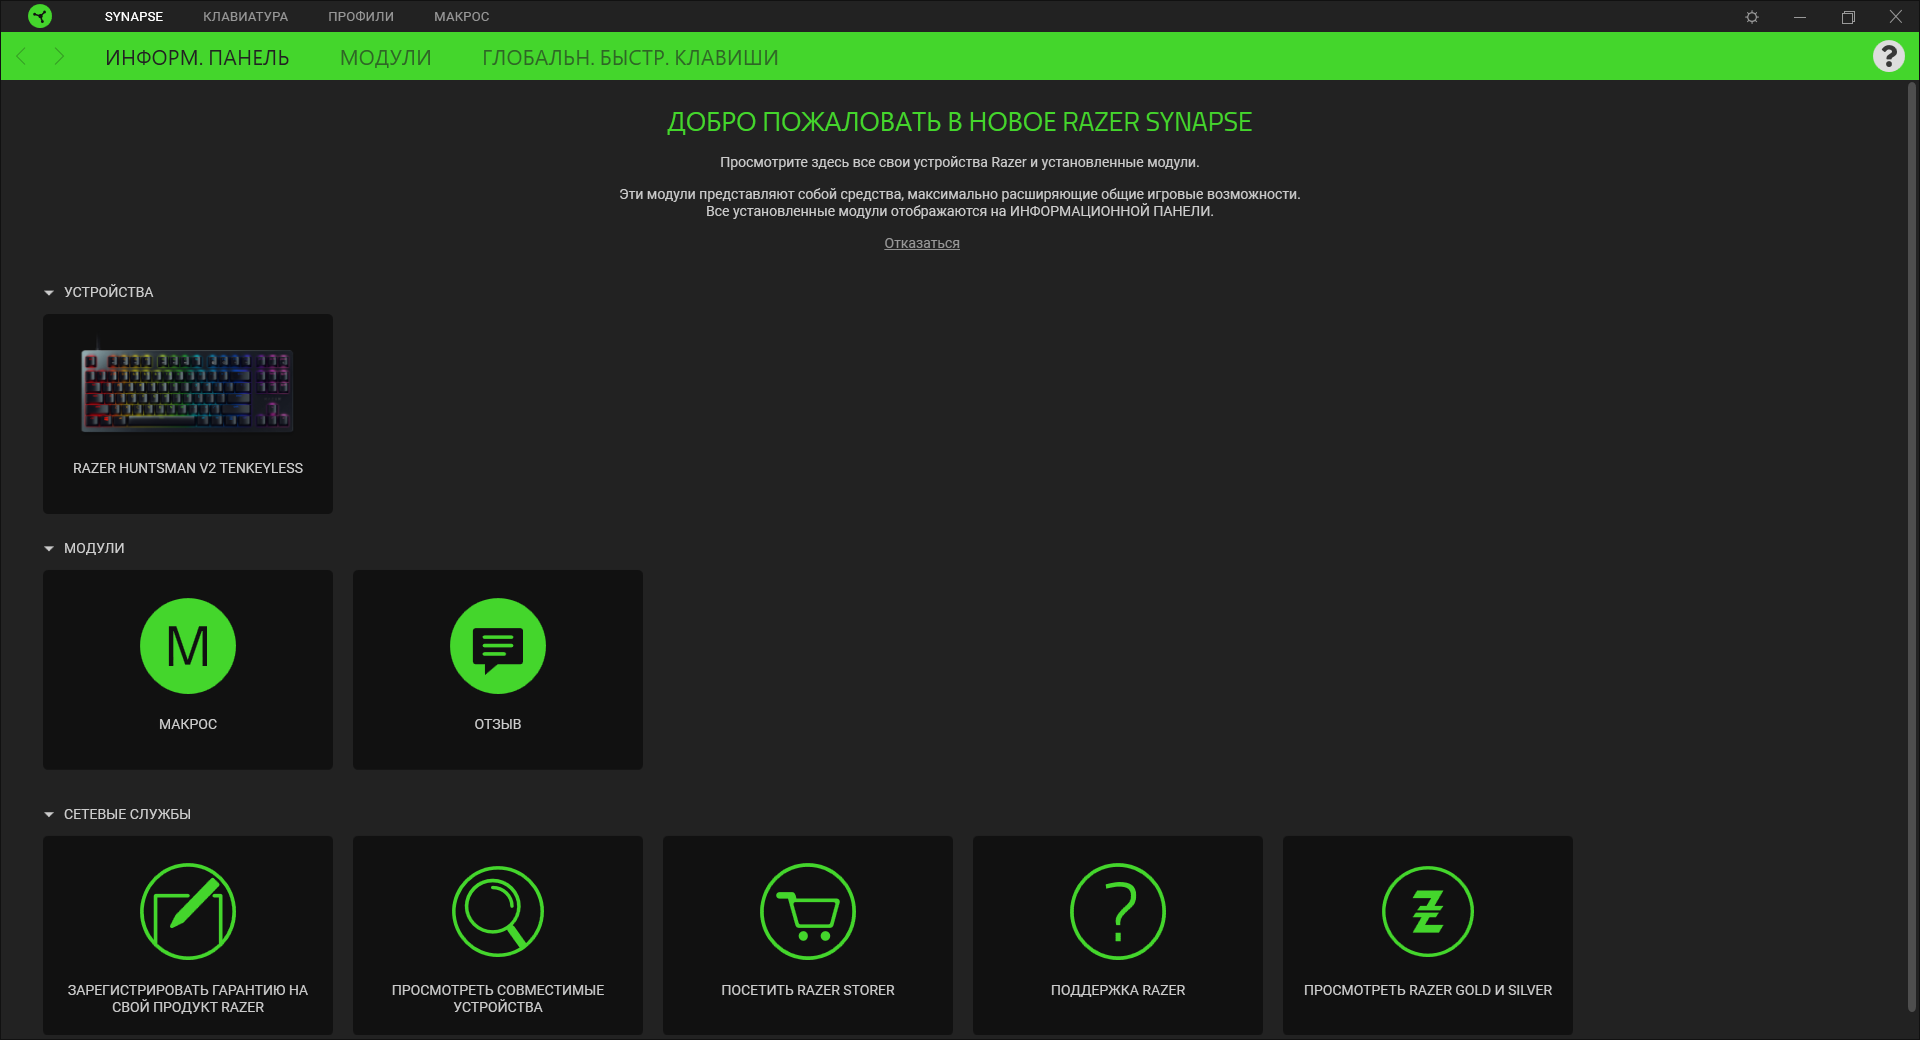The image size is (1920, 1040).
Task: Click Посетить Razer Storer text
Action: 808,990
